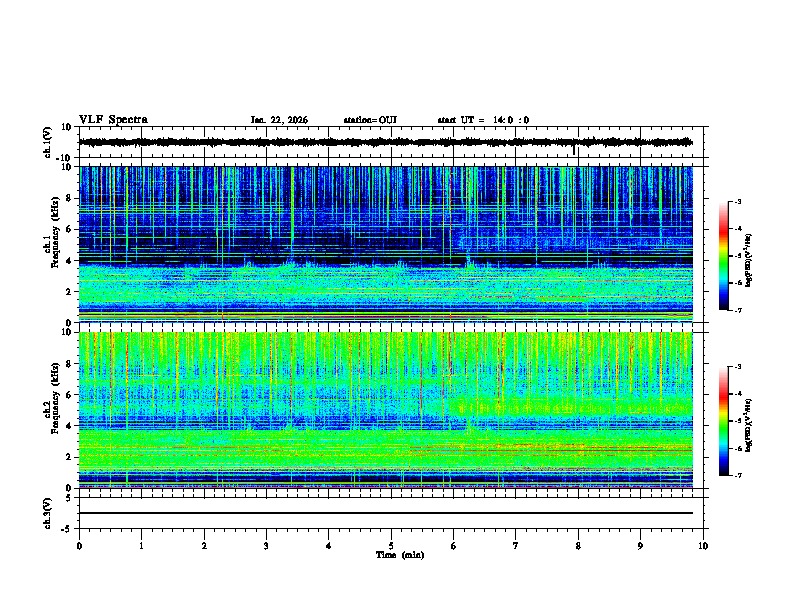The image size is (792, 612).
Task: Click the ch.2 "Frequency (kHz)" axis label
Action: coord(55,397)
